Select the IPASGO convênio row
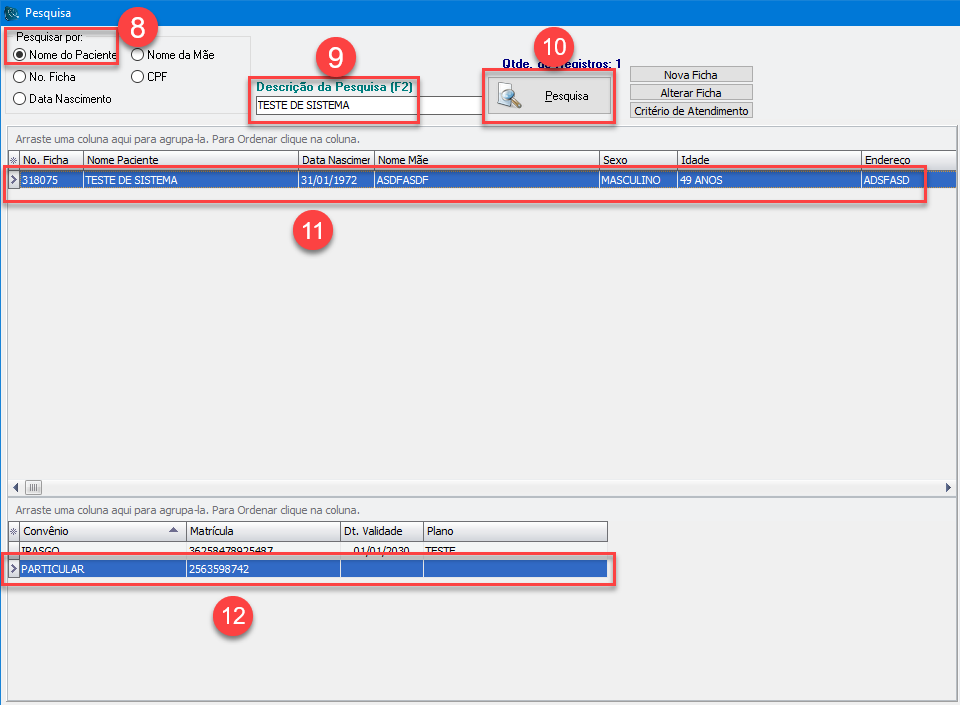This screenshot has width=960, height=705. click(x=100, y=551)
